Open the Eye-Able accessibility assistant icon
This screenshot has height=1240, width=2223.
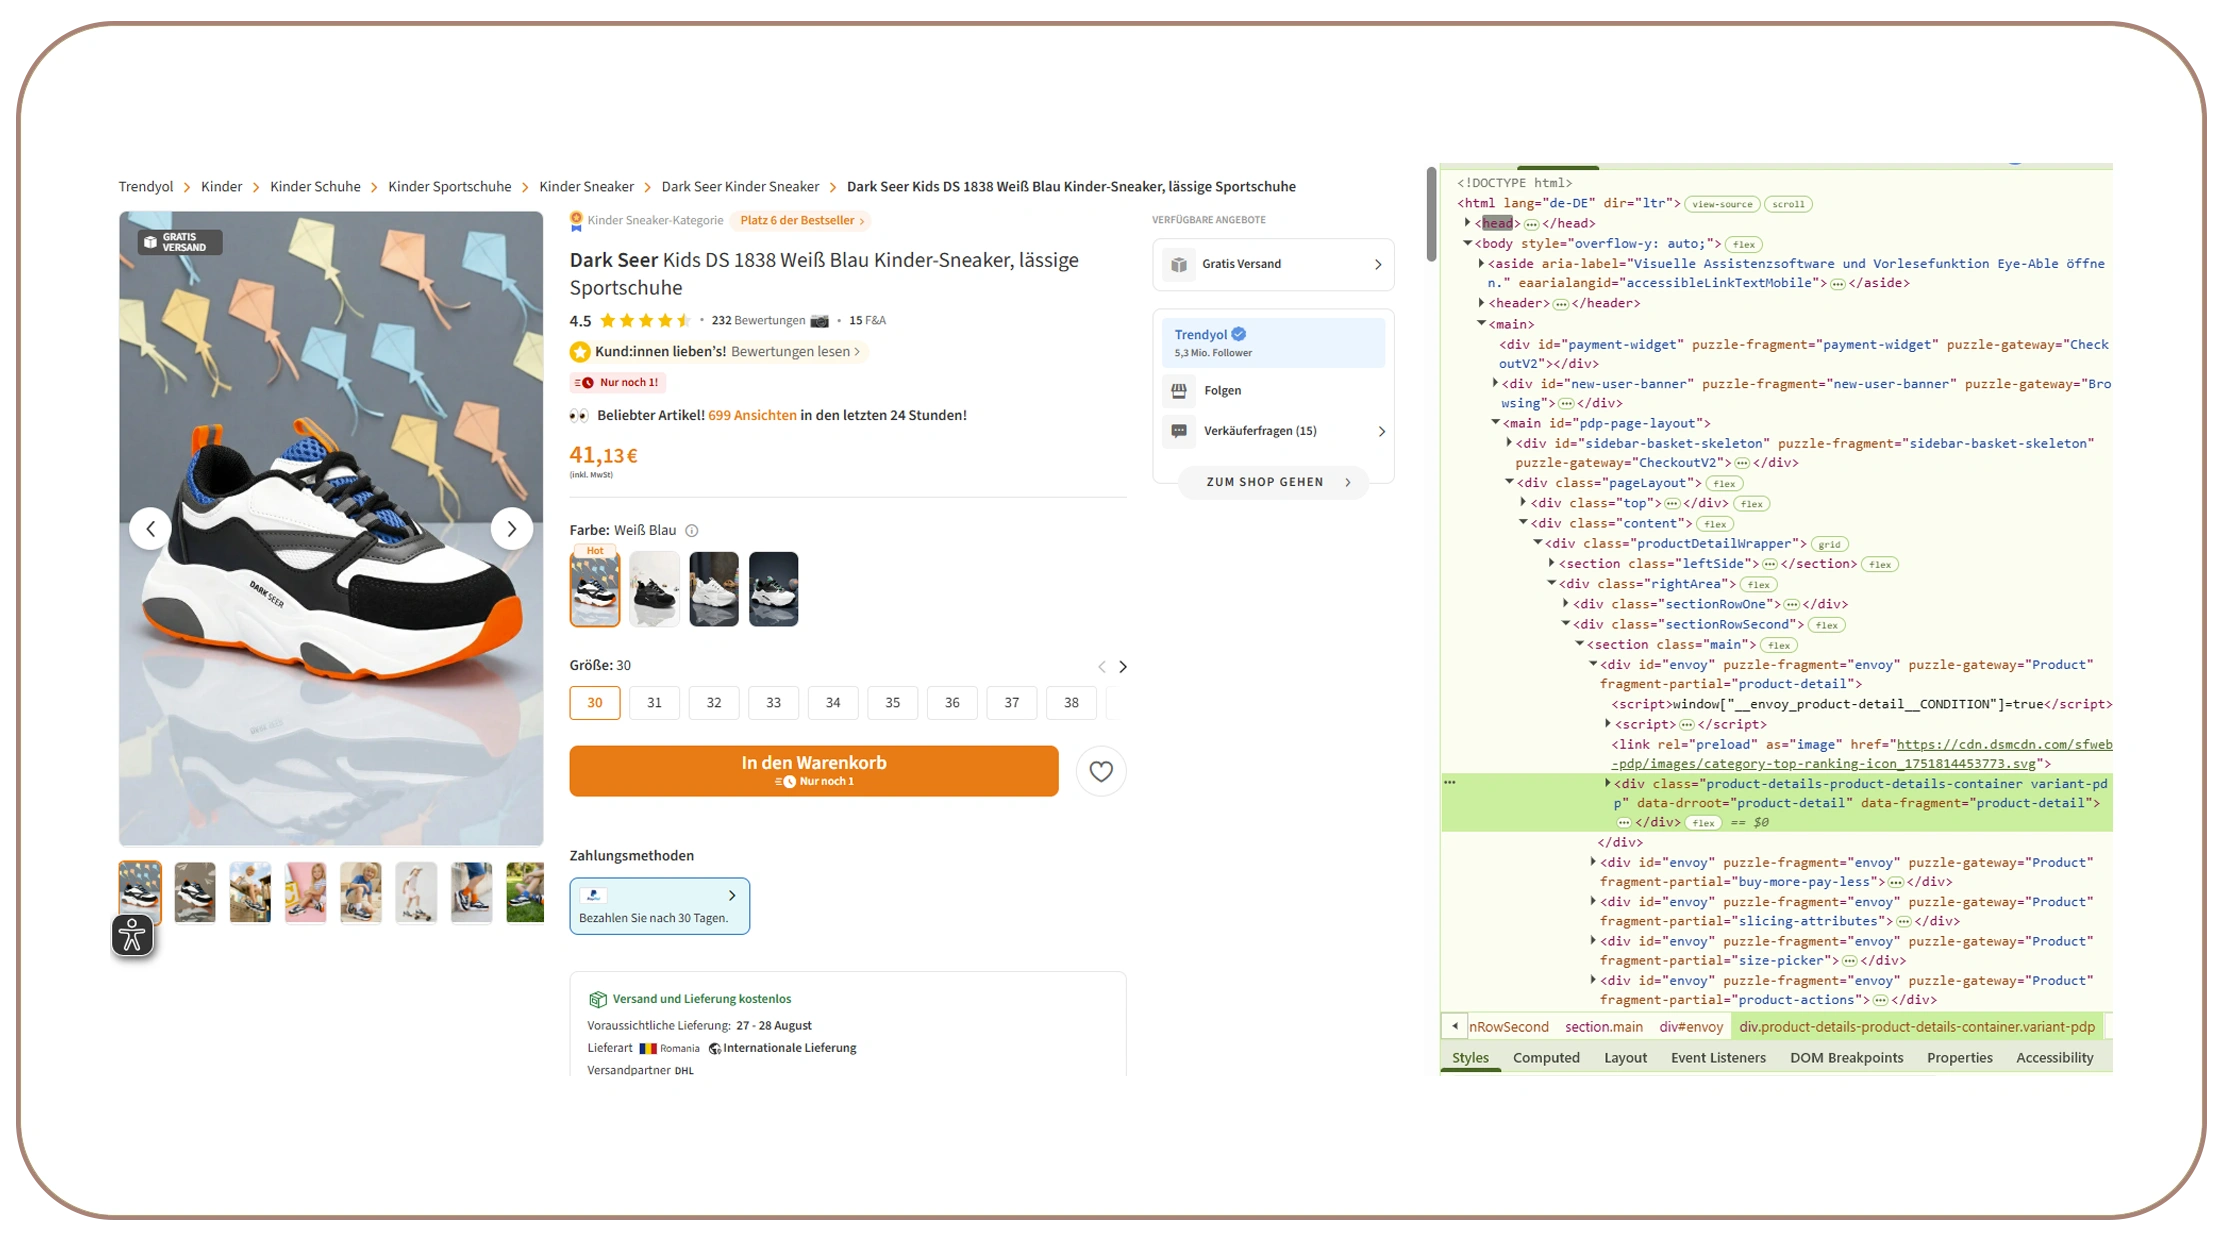pos(132,935)
